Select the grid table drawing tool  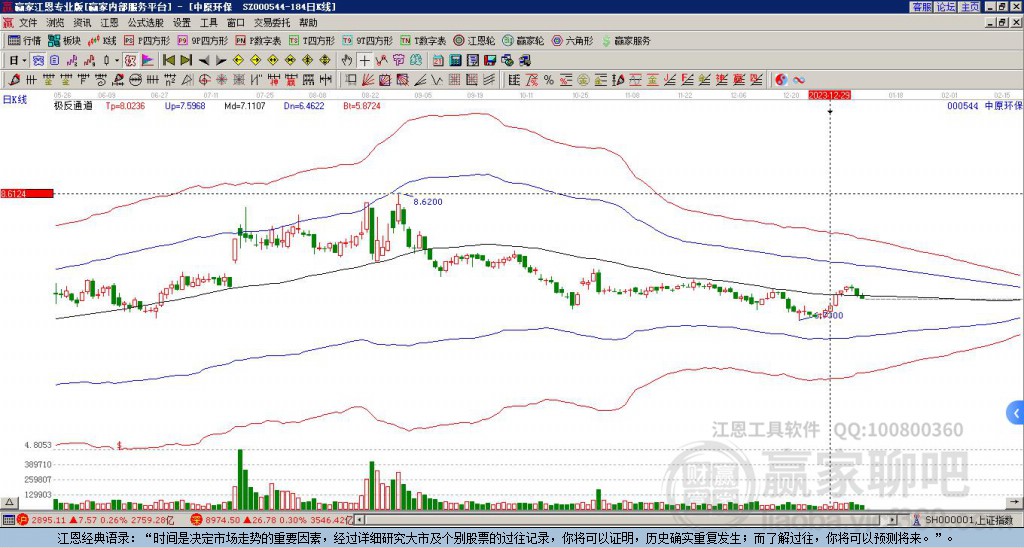pyautogui.click(x=455, y=80)
